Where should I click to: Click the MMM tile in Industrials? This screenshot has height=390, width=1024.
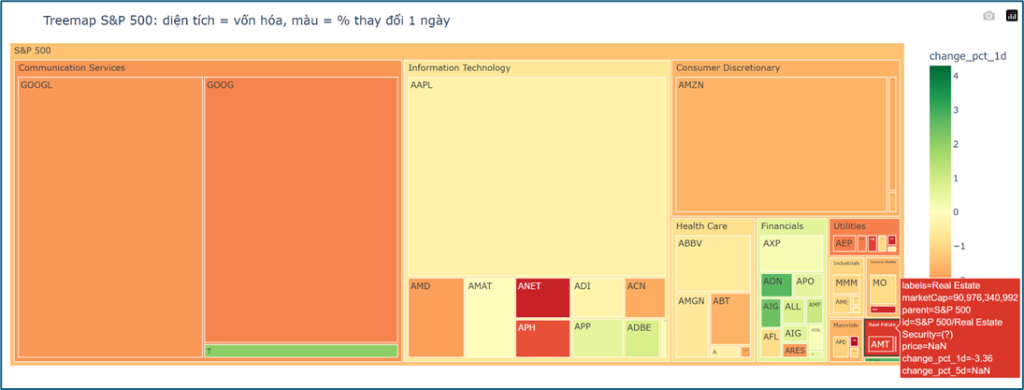coord(846,284)
